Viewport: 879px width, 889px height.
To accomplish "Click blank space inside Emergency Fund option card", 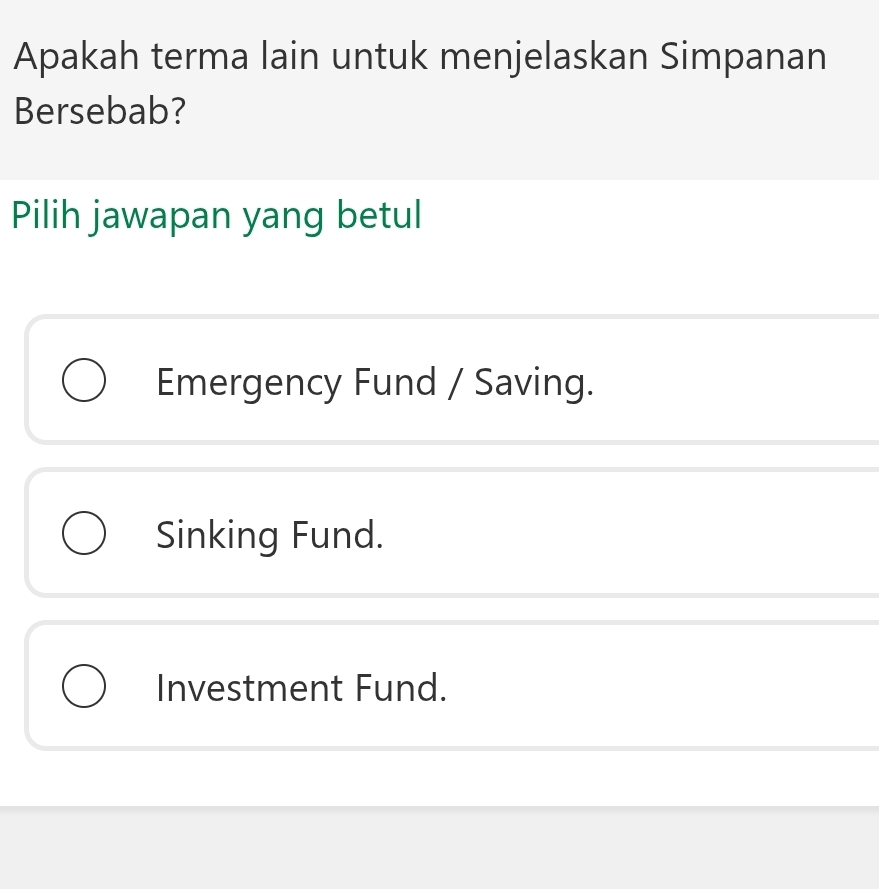I will (740, 382).
